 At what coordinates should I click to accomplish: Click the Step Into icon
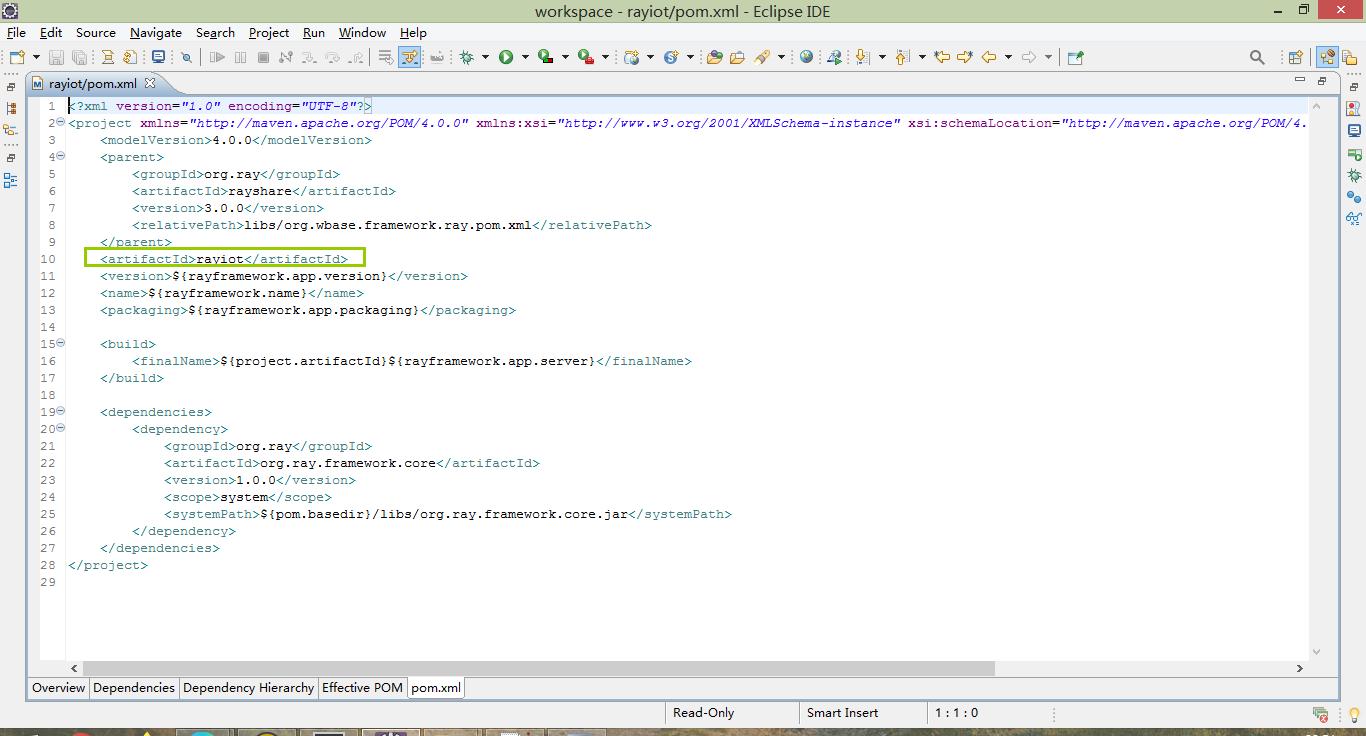(x=309, y=57)
